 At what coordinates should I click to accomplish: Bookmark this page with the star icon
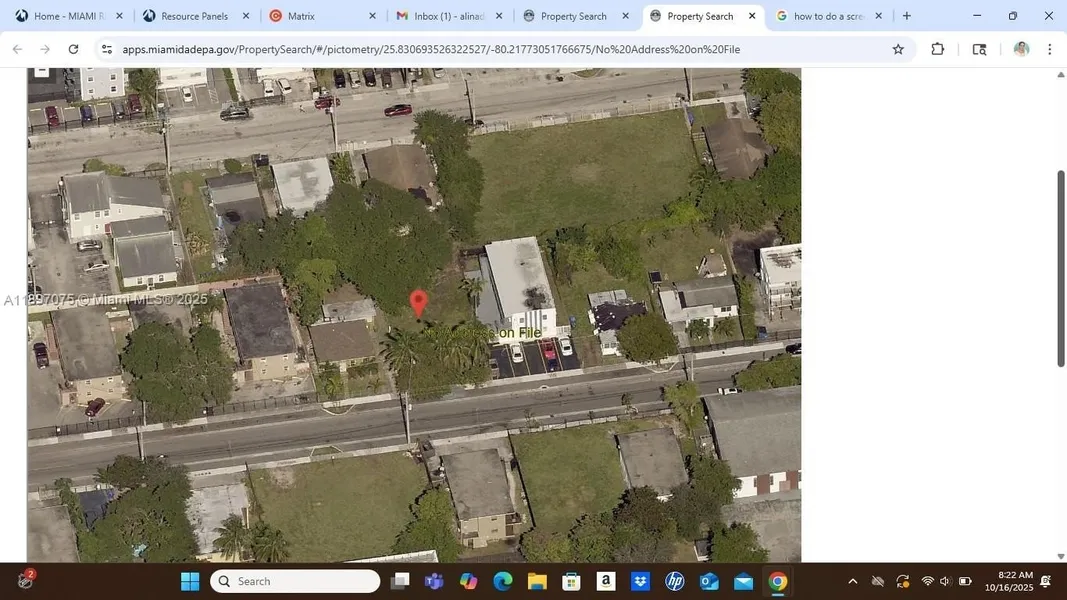pos(898,49)
